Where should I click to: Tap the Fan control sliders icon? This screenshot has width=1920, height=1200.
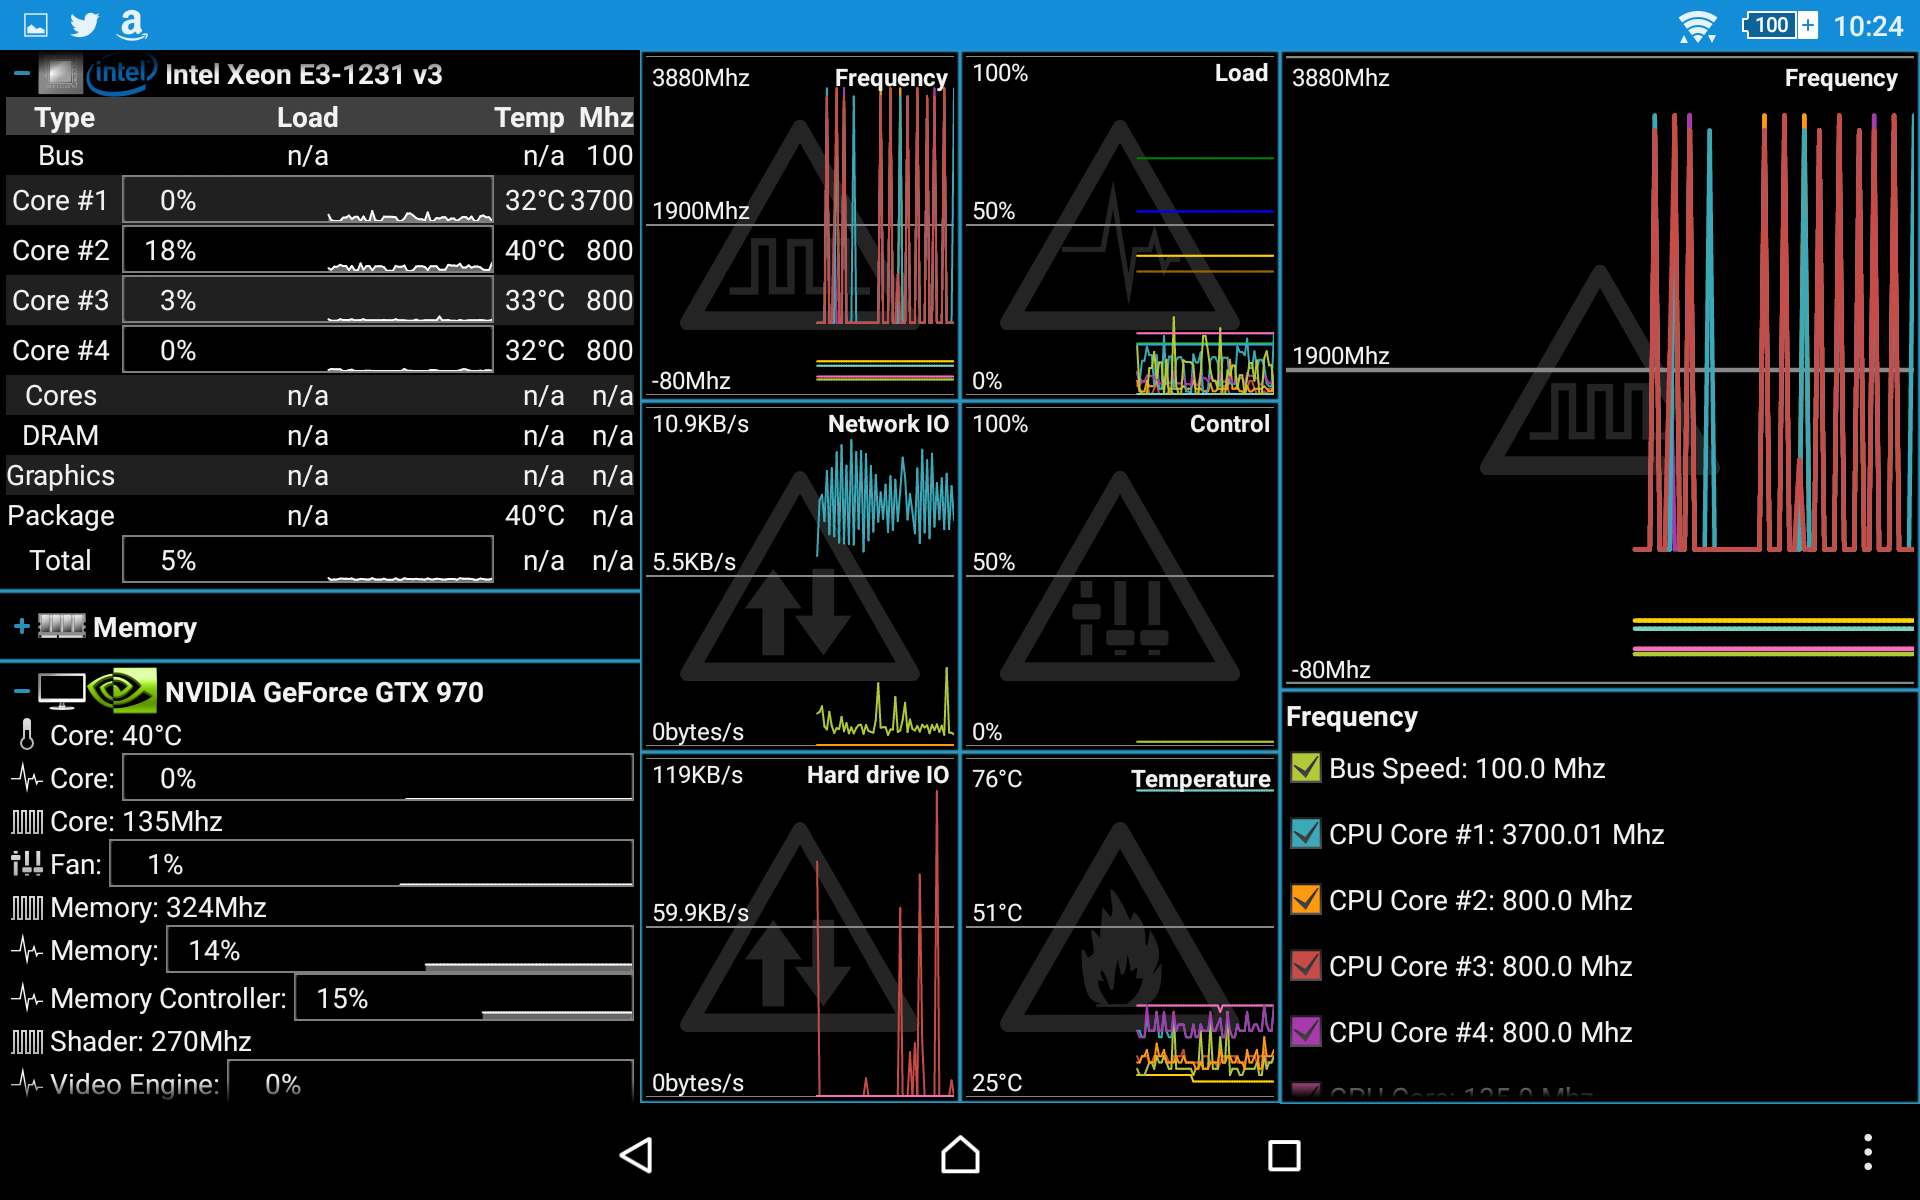tap(27, 864)
